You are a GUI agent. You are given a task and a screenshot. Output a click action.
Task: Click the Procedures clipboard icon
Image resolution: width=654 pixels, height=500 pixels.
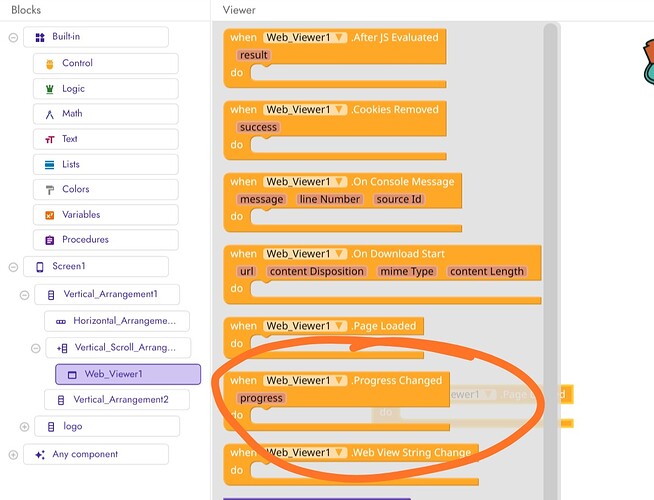pyautogui.click(x=50, y=240)
